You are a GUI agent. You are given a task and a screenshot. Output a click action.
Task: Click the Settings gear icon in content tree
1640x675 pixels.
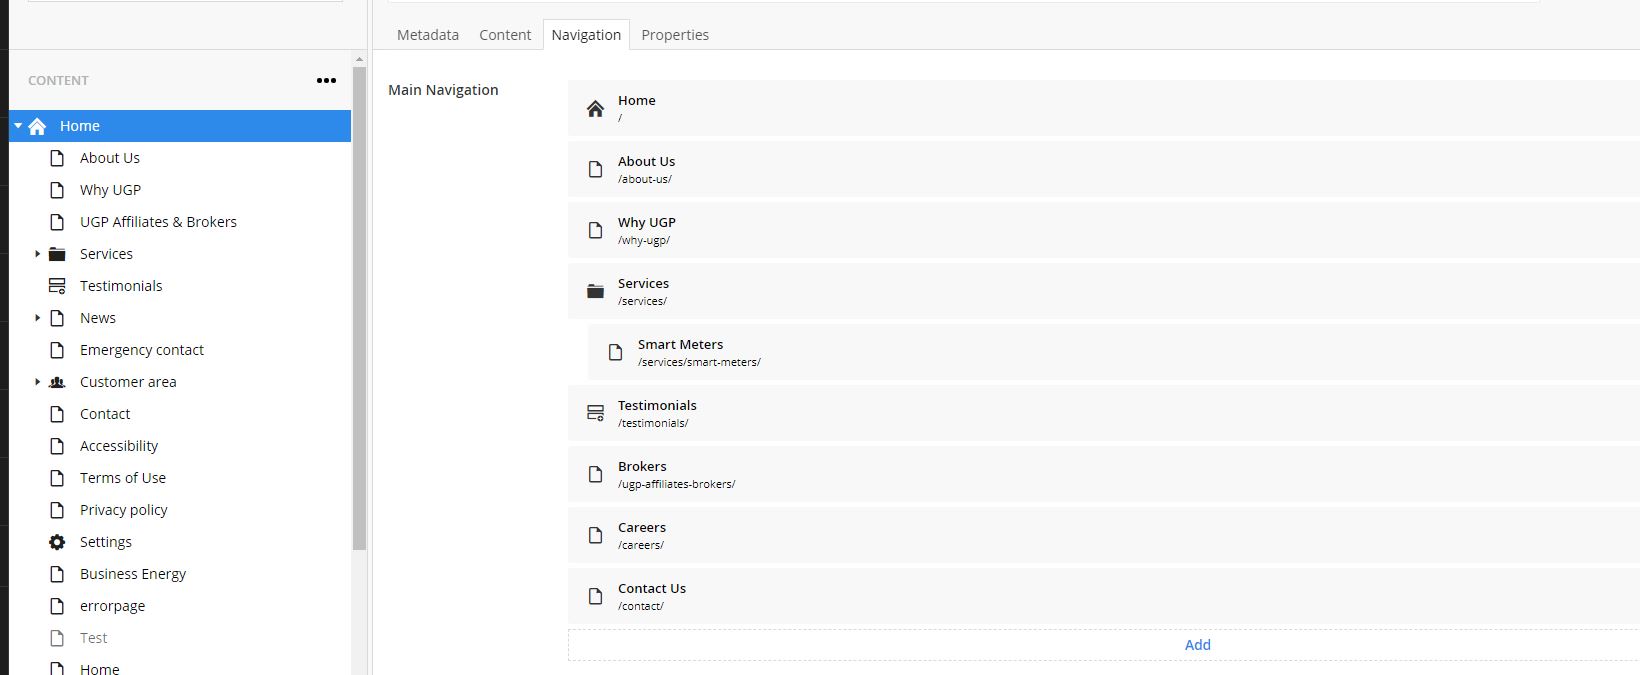tap(57, 542)
